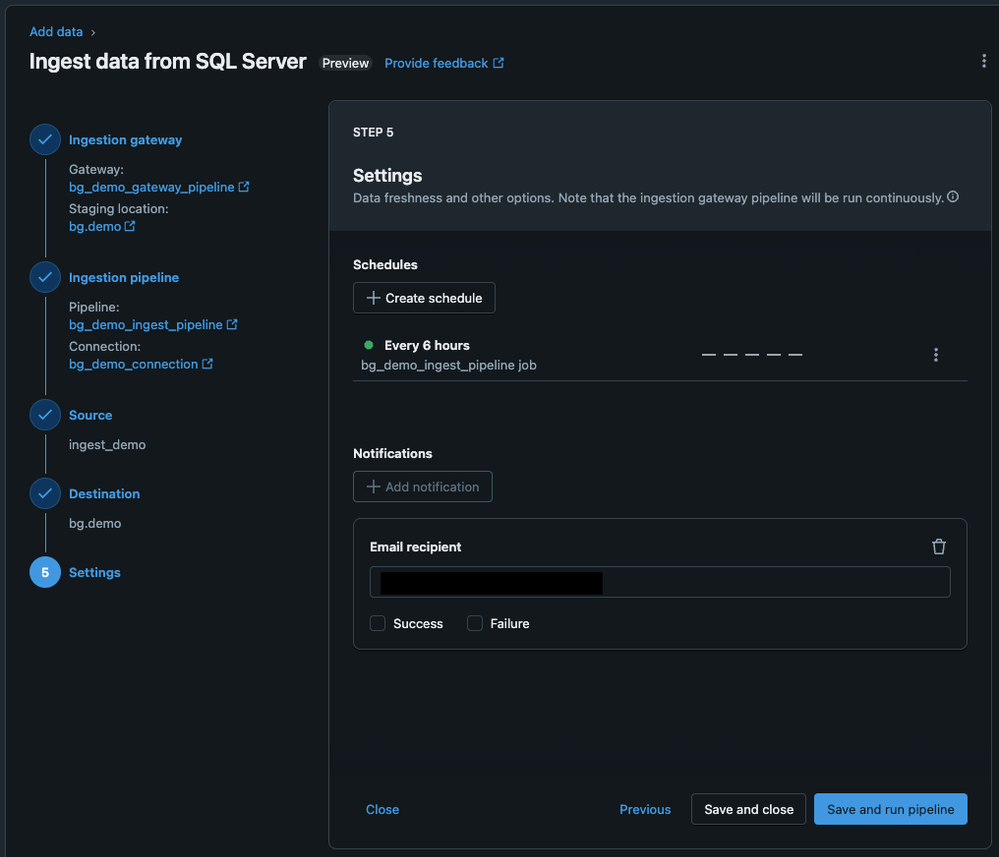Open the bg_demo_ingest_pipeline link
The image size is (999, 857).
pos(146,324)
